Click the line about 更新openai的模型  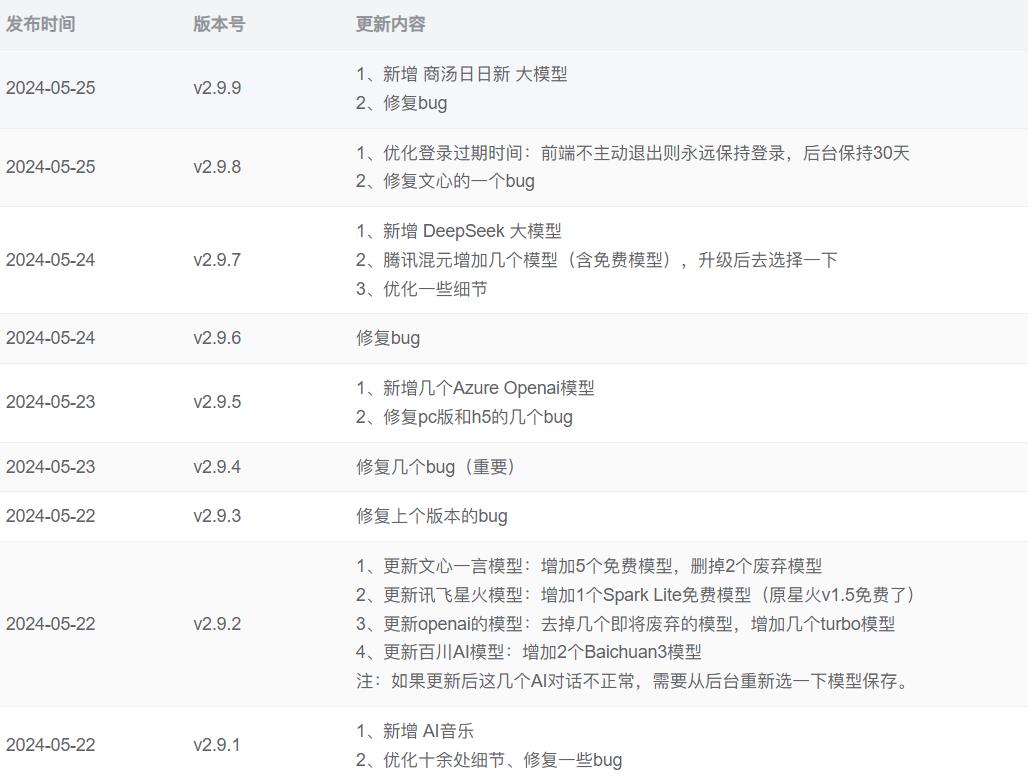point(625,624)
